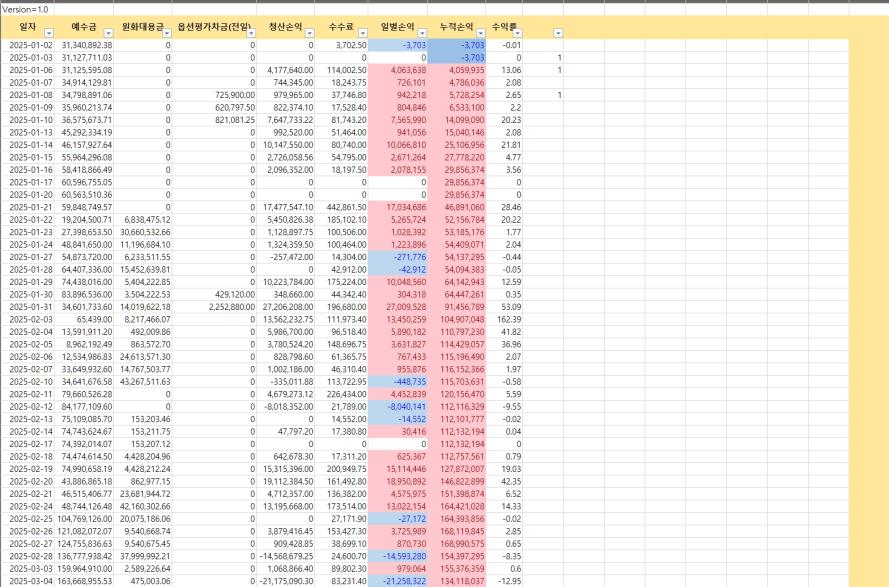Viewport: 889px width, 587px height.
Task: Select the cell with 1 in the 2025-01-08 row
Action: tap(543, 95)
